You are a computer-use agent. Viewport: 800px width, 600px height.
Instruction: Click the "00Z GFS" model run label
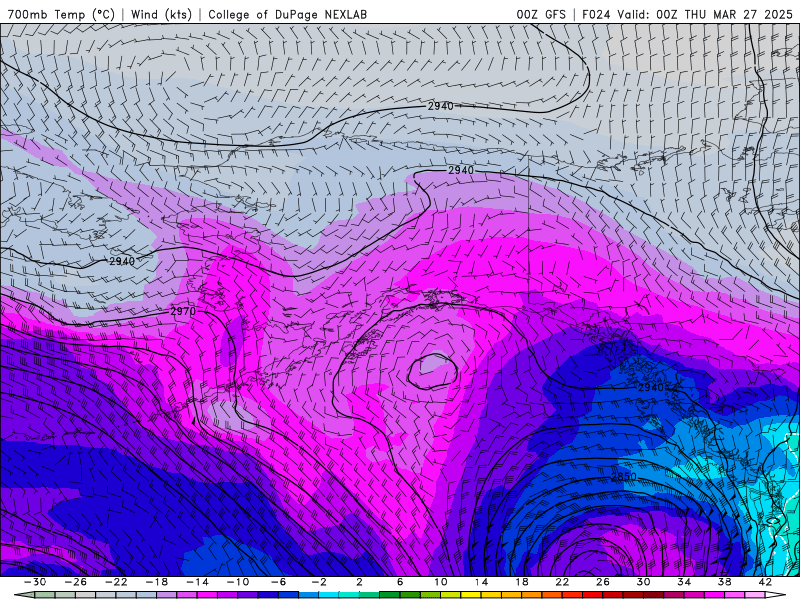click(x=541, y=14)
